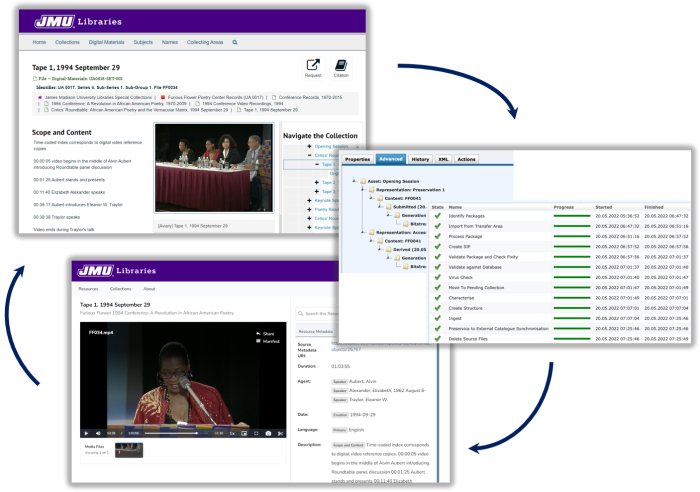Screen dimensions: 700x492
Task: Select the Validate against Database row
Action: [560, 267]
